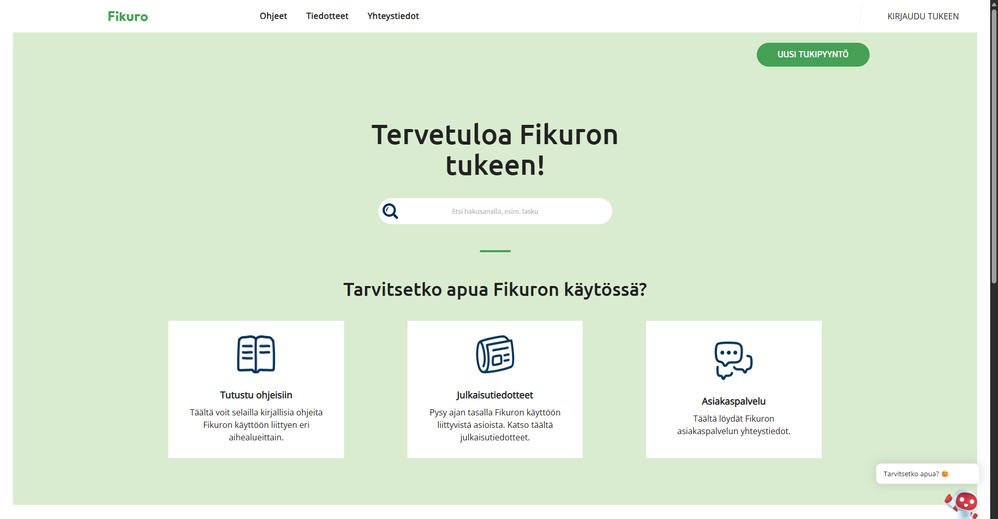Click the magnifying glass search icon
The height and width of the screenshot is (519, 998).
pos(390,211)
